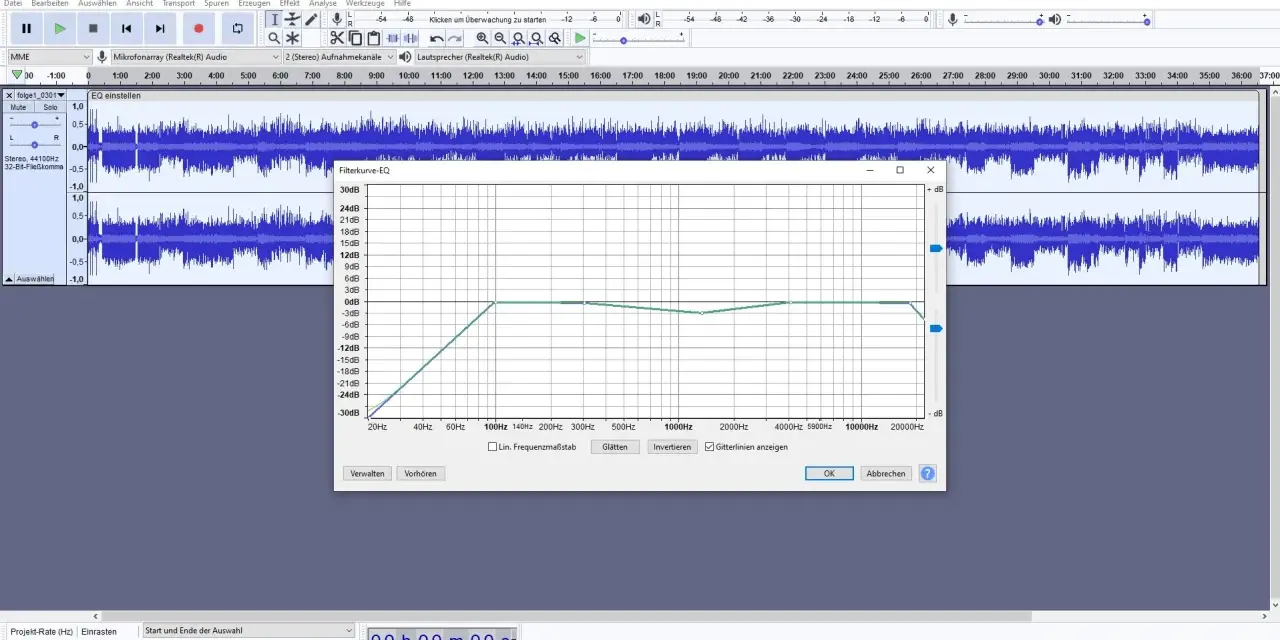
Task: Start recording with the red Record button
Action: [x=198, y=29]
